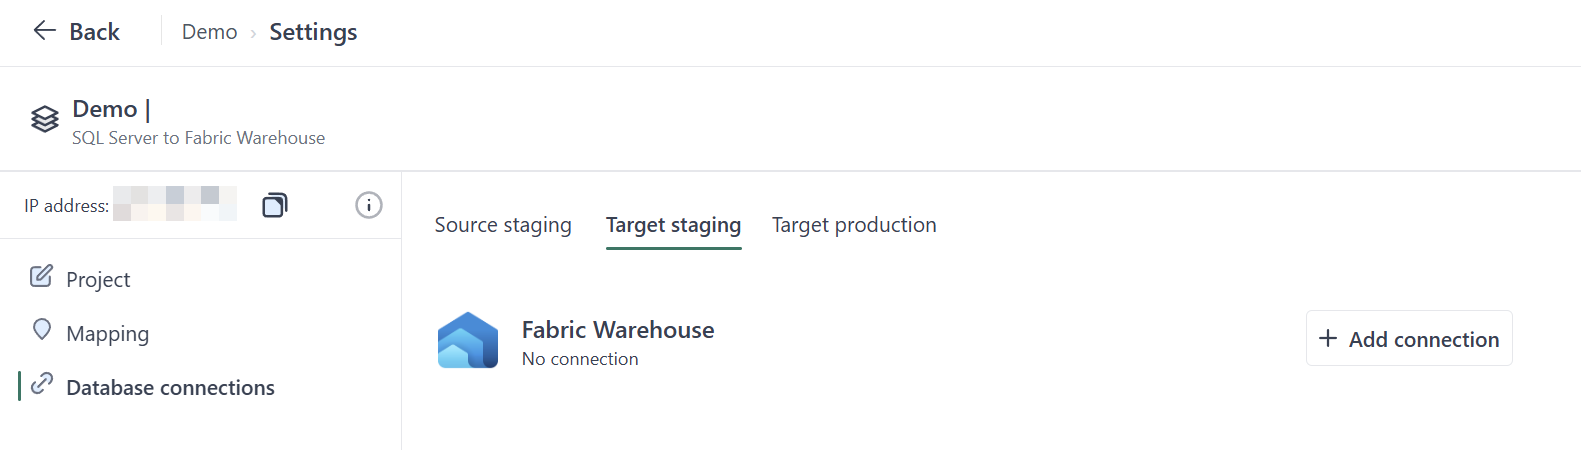This screenshot has width=1581, height=450.
Task: Open the Demo breadcrumb link
Action: tap(209, 32)
